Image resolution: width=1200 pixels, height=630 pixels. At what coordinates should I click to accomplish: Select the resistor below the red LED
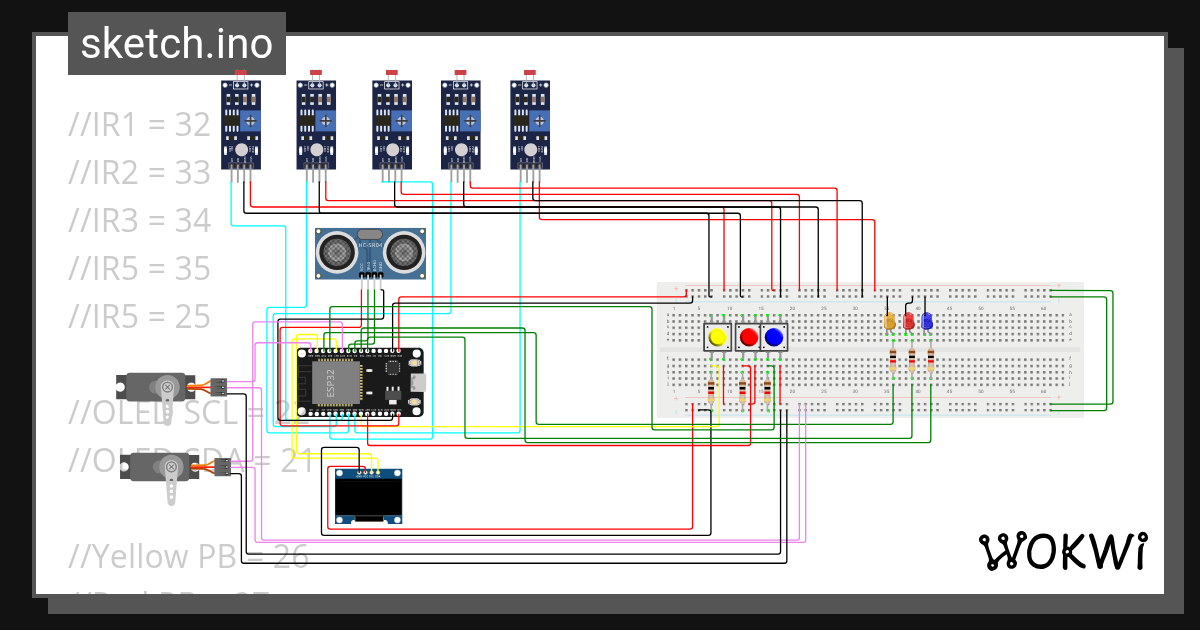[911, 360]
